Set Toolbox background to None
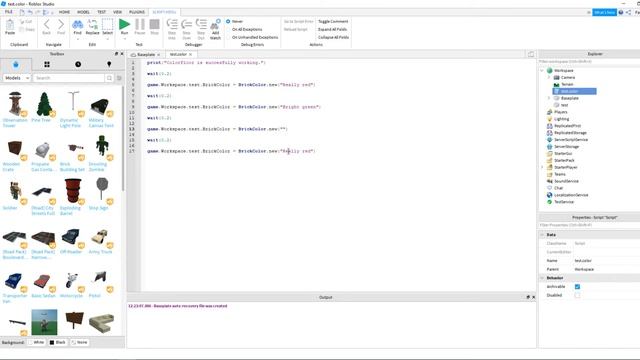 point(79,342)
